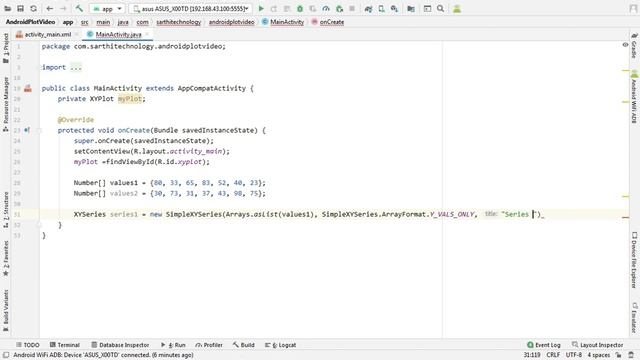Open AVD Manager phone icon
Screen dimensions: 640x360
pyautogui.click(x=381, y=9)
